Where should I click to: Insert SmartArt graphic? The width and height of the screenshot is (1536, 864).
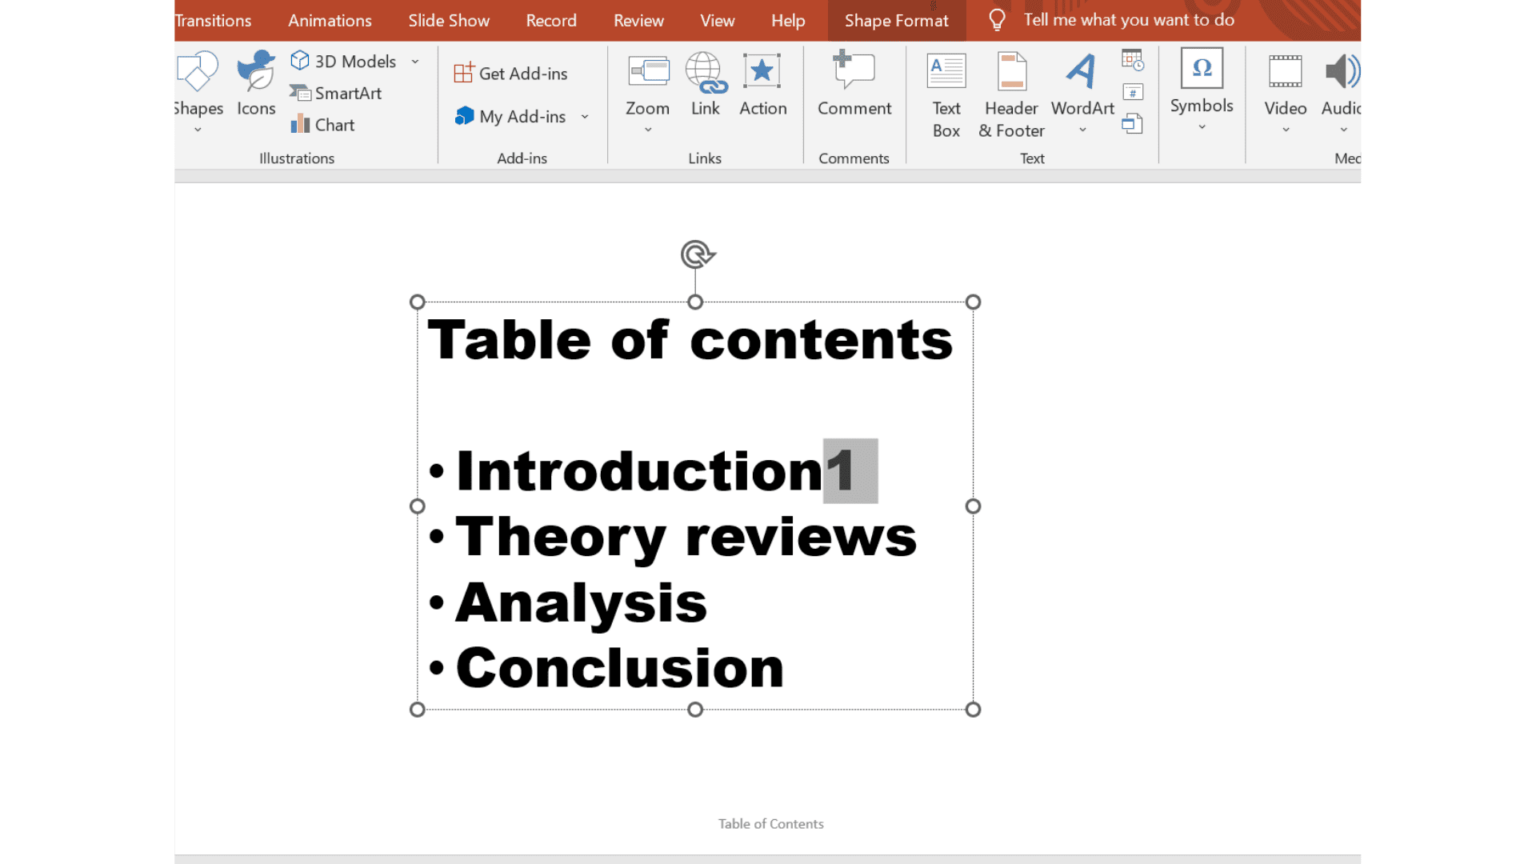[x=336, y=93]
